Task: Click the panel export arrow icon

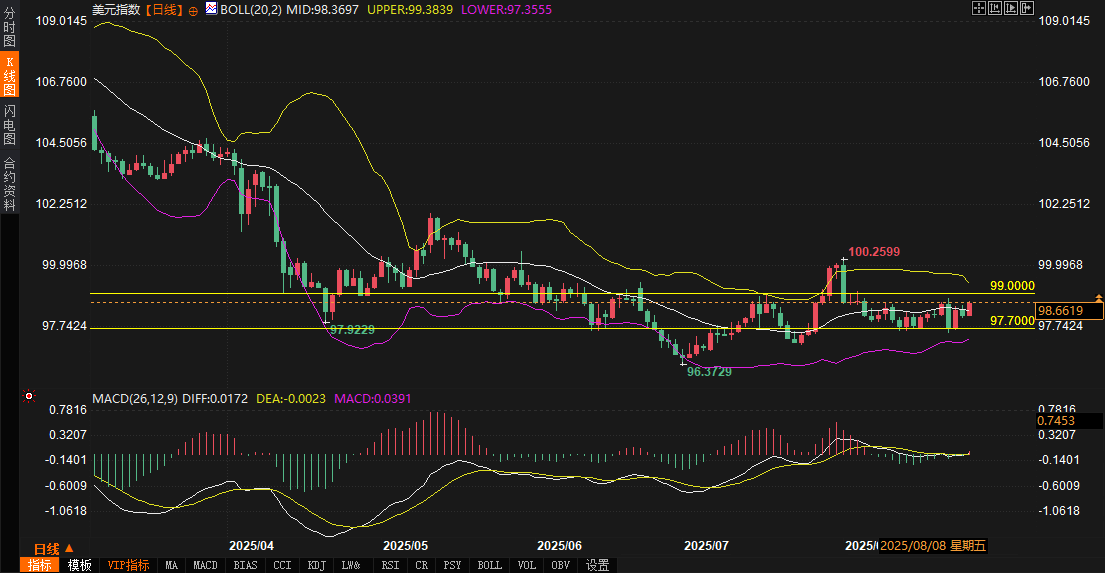Action: point(1027,8)
